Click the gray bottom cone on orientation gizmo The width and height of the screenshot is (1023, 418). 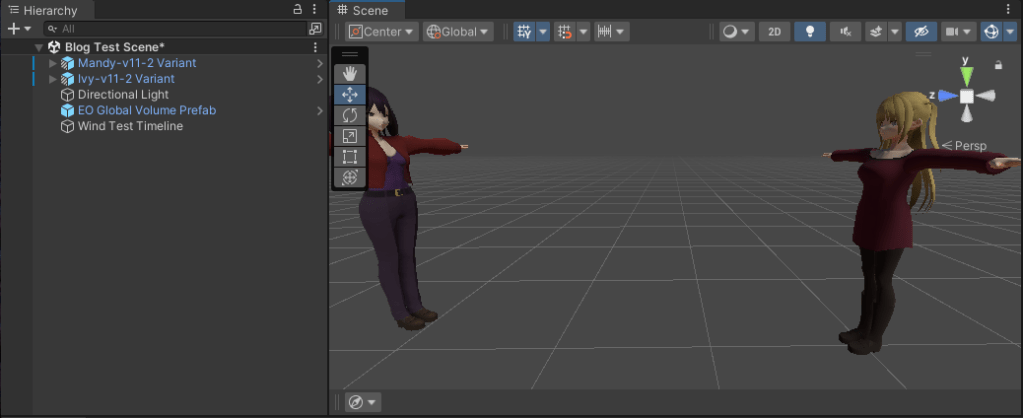(966, 114)
